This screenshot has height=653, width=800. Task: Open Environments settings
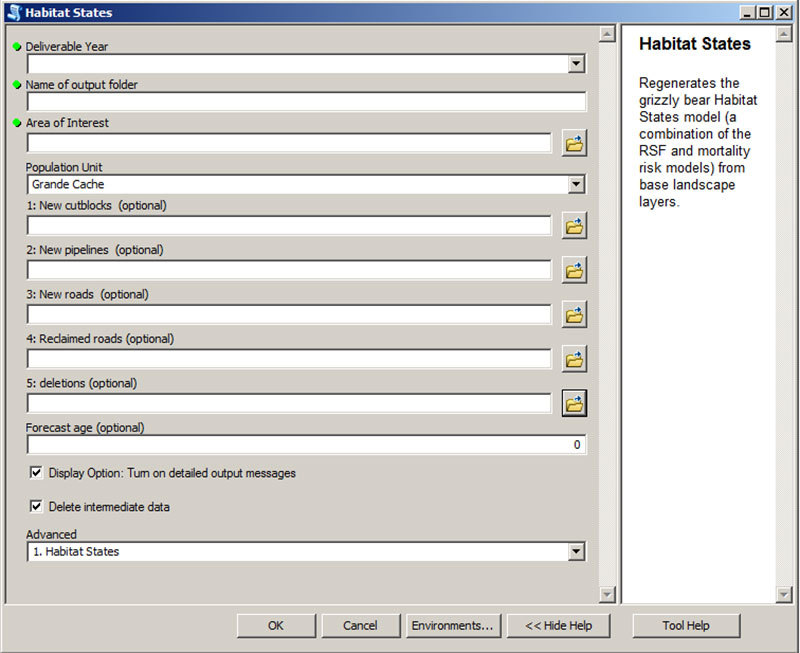(x=453, y=625)
